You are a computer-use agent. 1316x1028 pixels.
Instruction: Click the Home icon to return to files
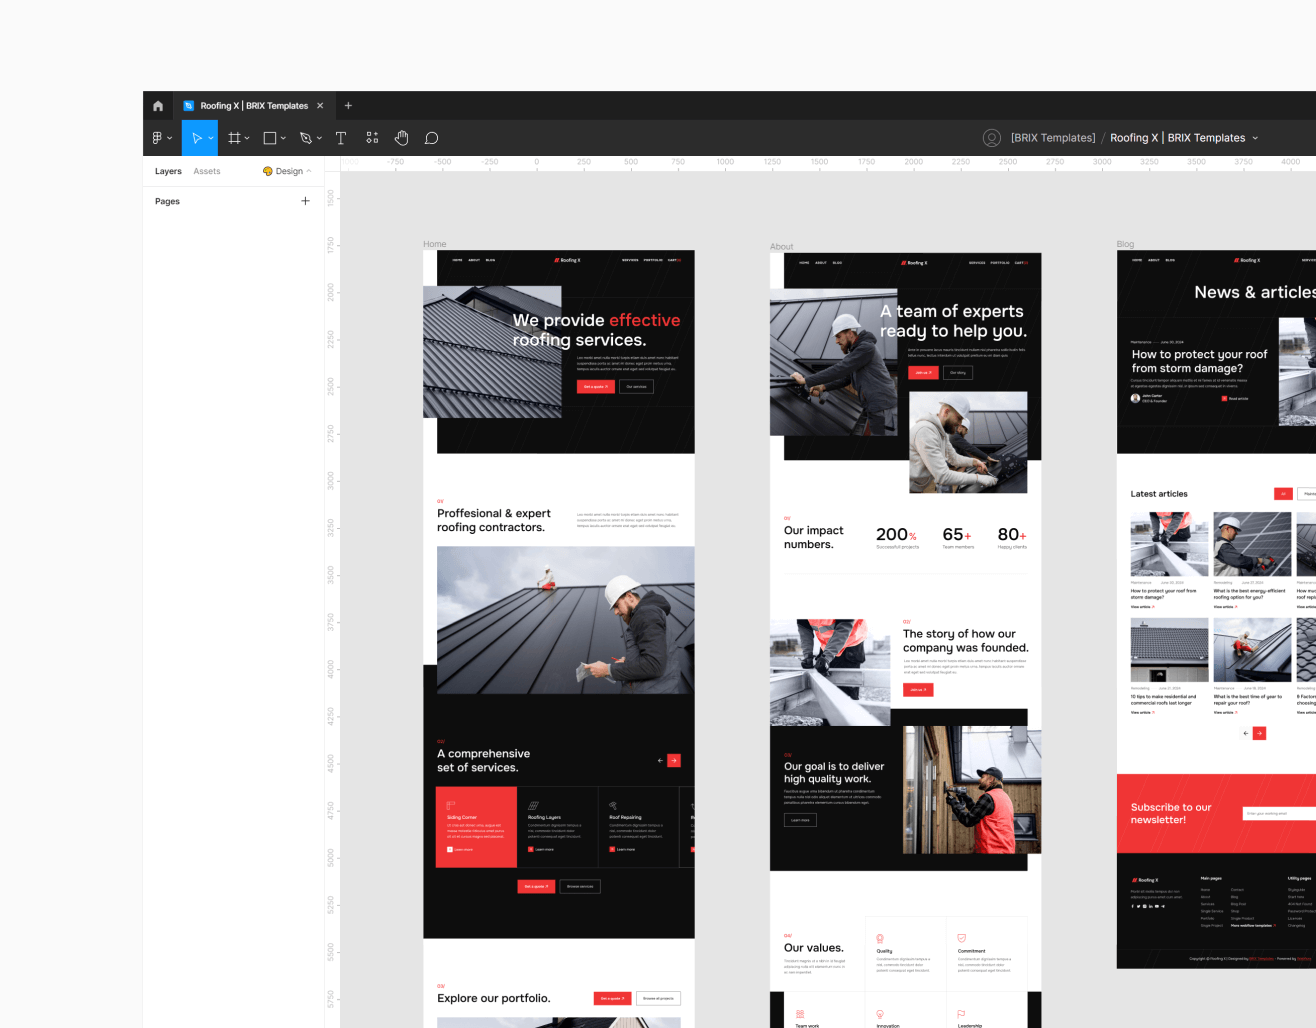click(x=157, y=105)
